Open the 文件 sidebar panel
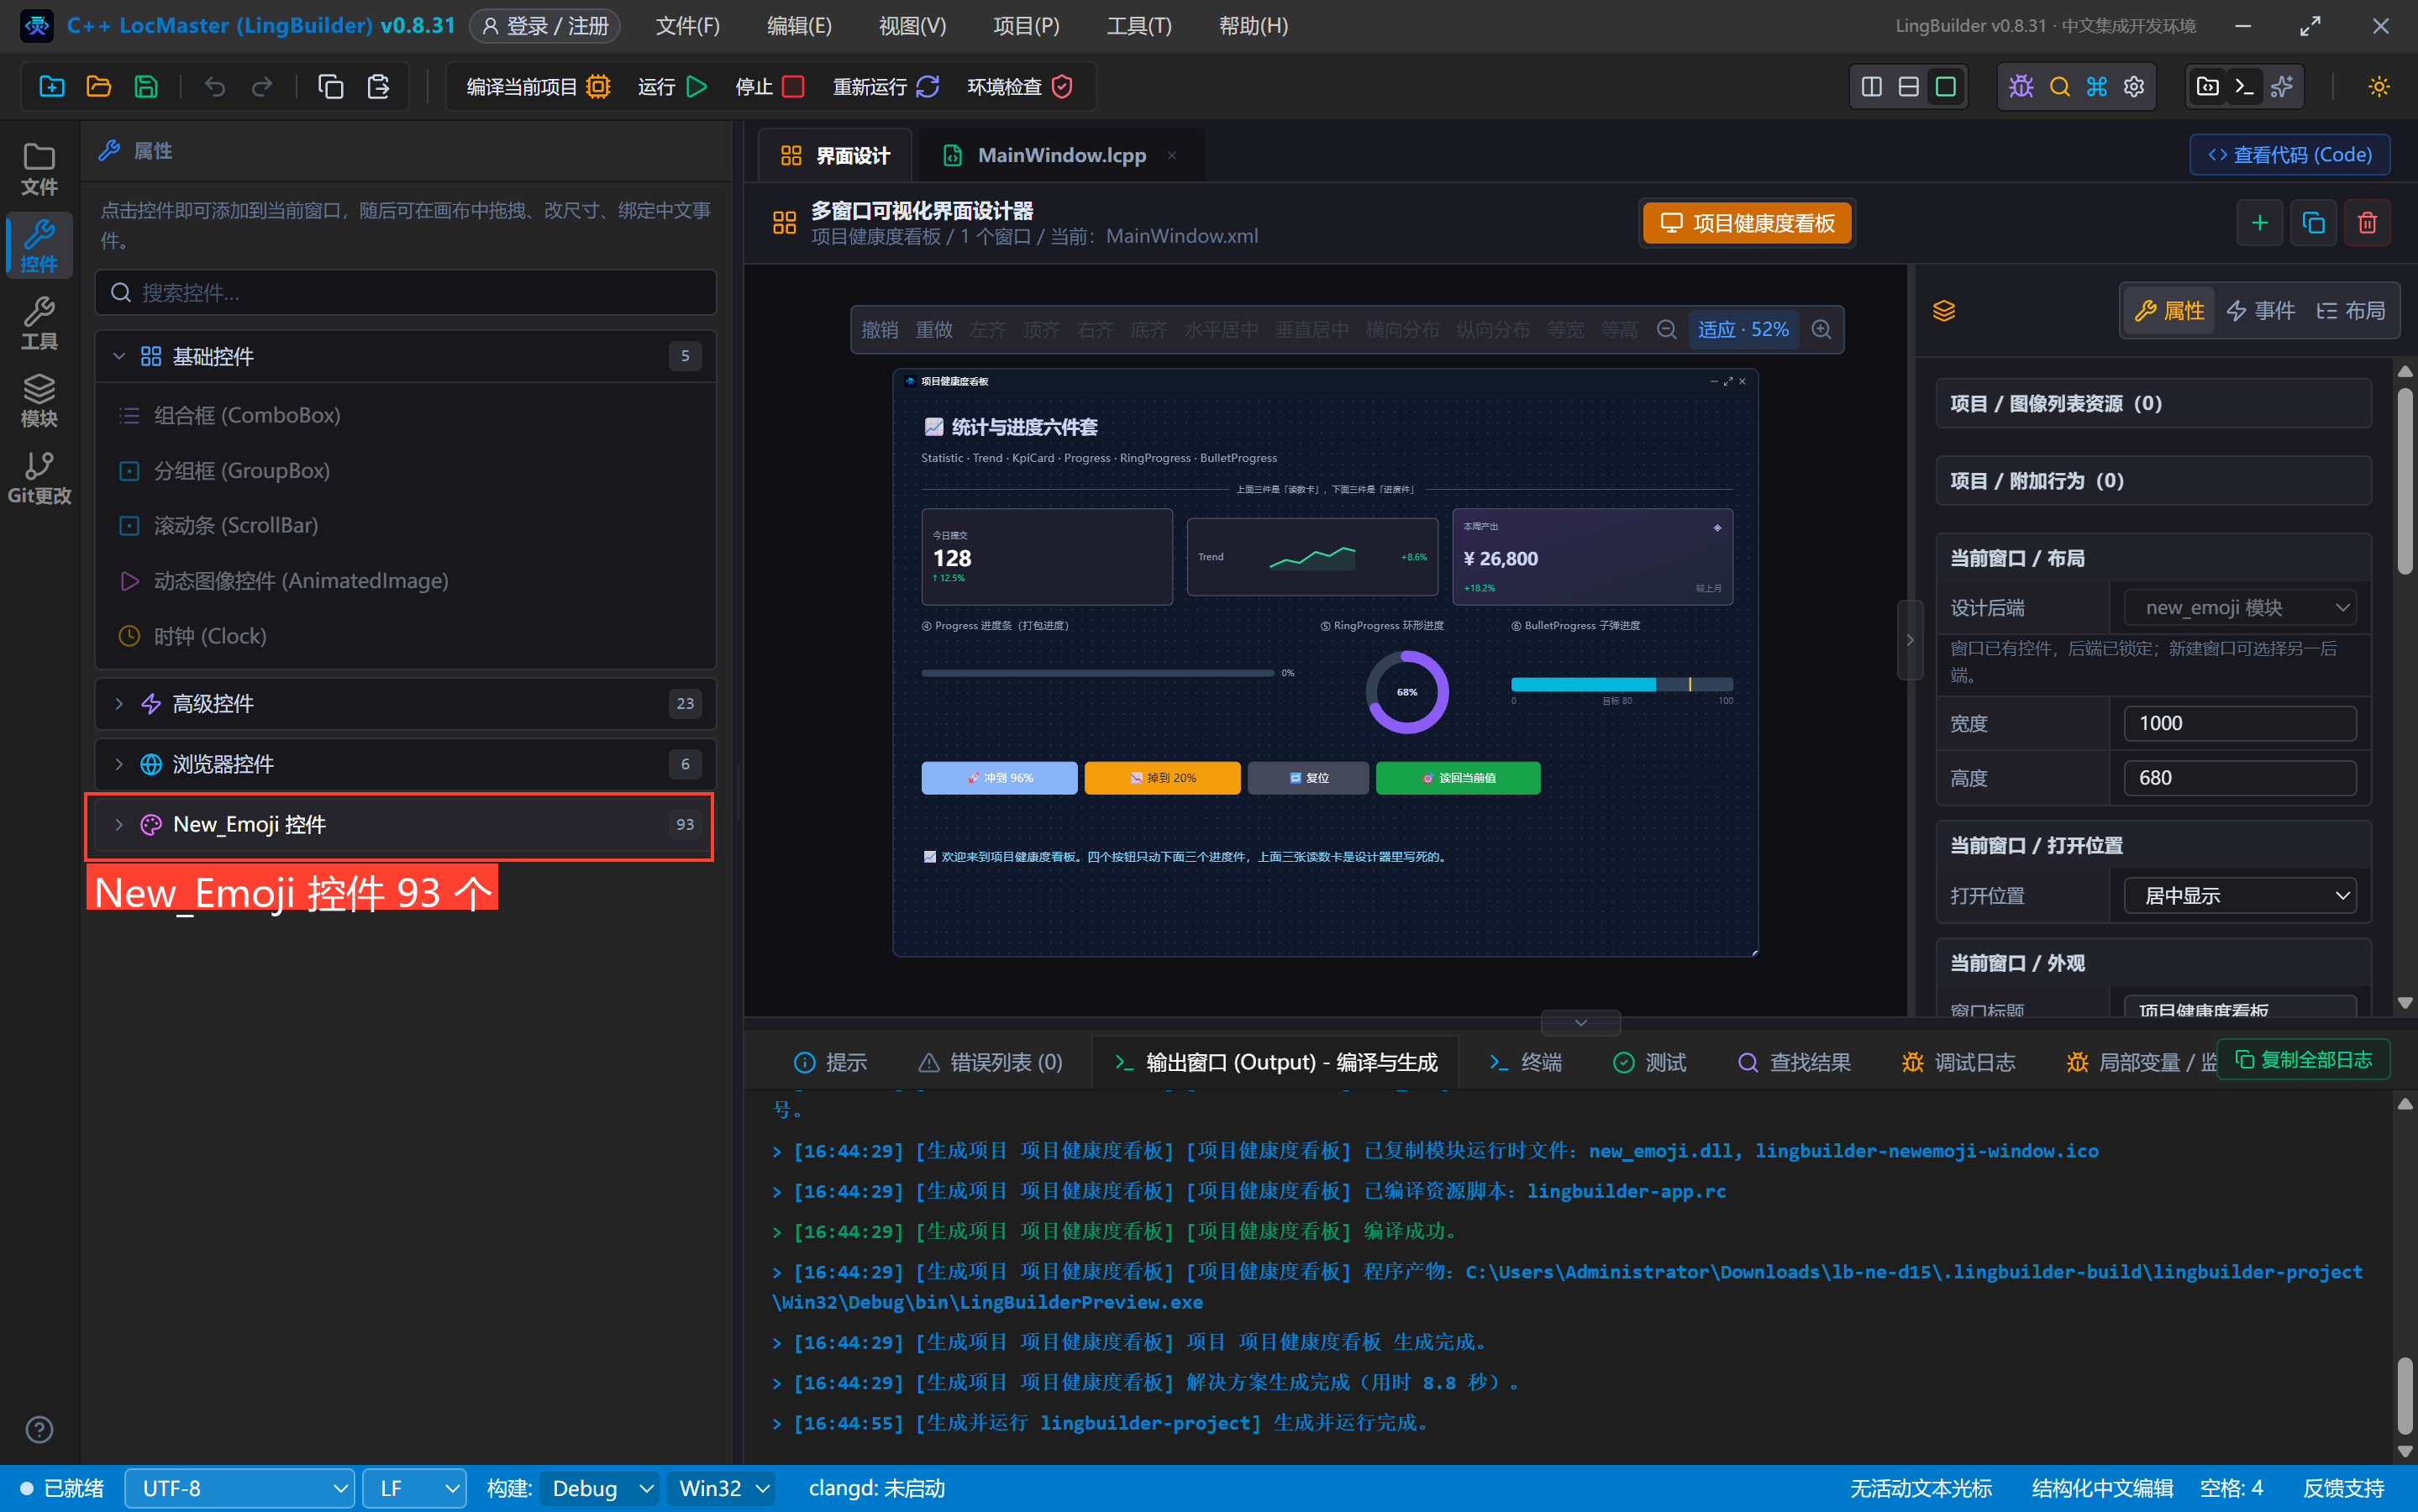Viewport: 2418px width, 1512px height. click(39, 169)
